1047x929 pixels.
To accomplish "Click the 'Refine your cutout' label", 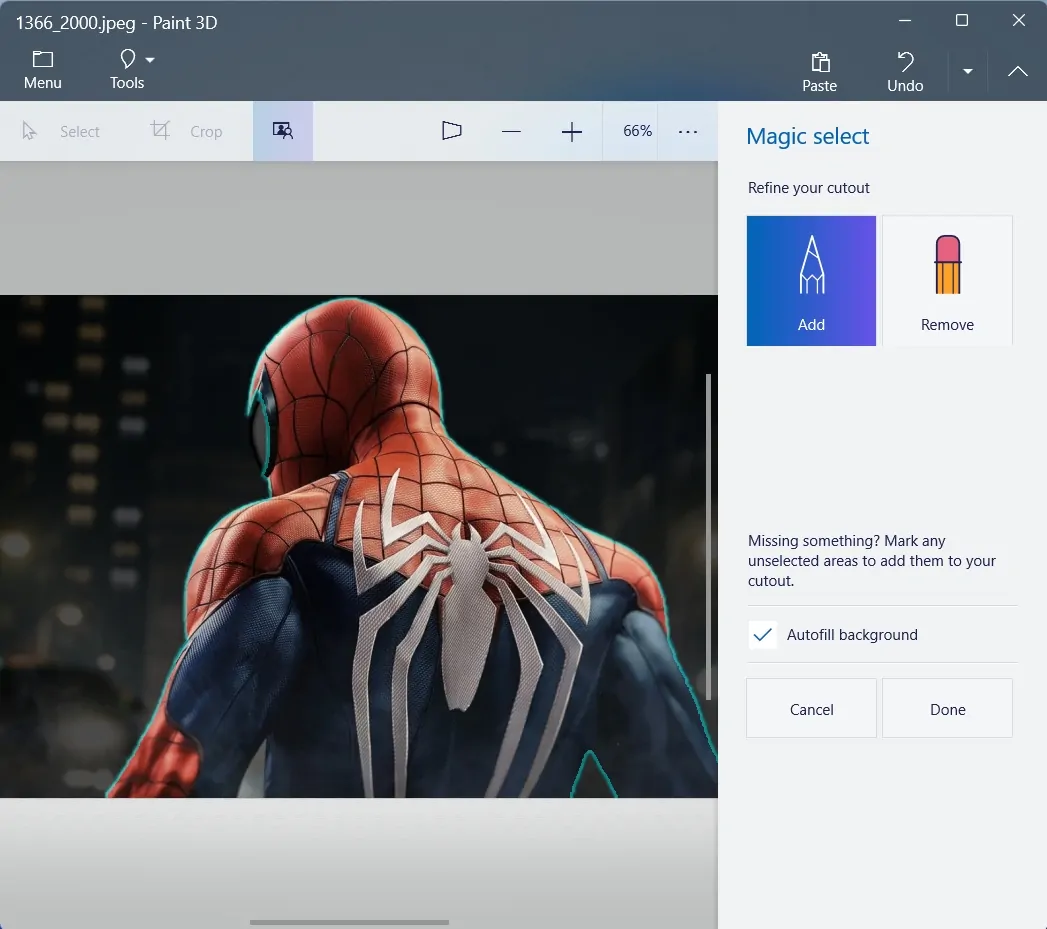I will pos(809,188).
